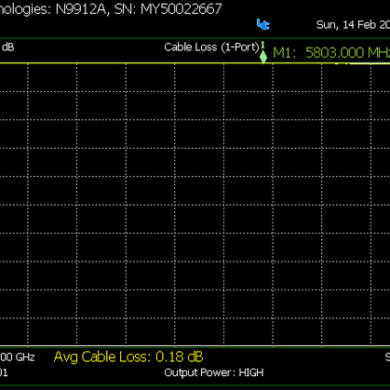The width and height of the screenshot is (390, 390).
Task: Select the green marker 1 diamond
Action: tap(263, 57)
